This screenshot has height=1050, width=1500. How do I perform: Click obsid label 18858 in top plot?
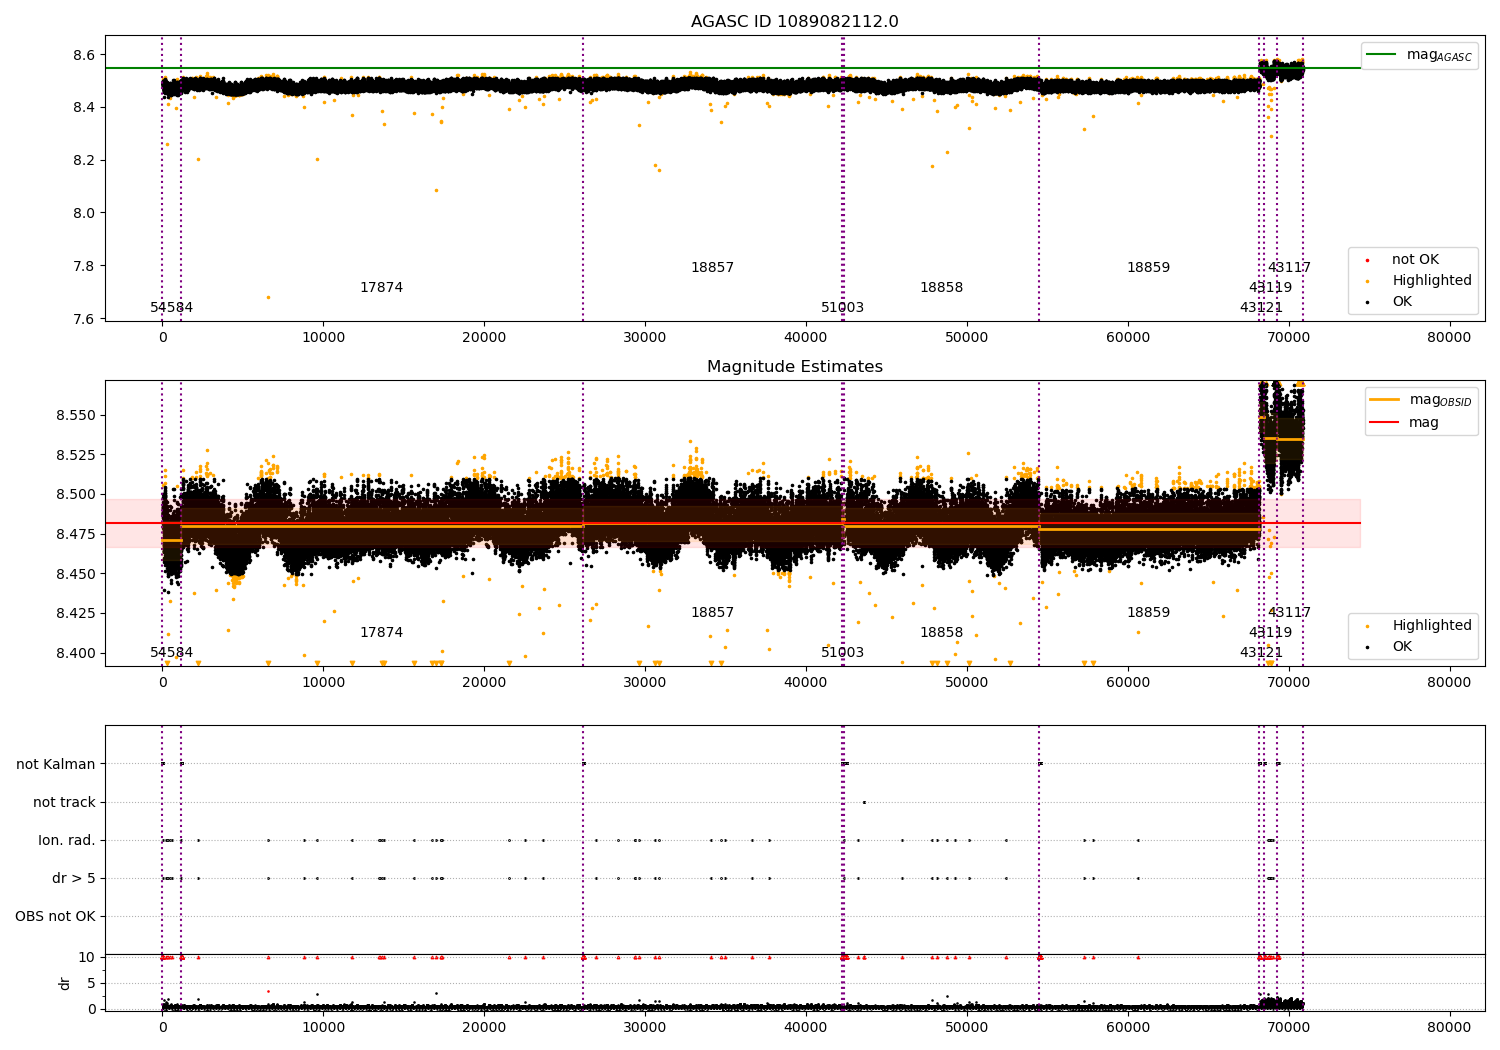pyautogui.click(x=941, y=287)
